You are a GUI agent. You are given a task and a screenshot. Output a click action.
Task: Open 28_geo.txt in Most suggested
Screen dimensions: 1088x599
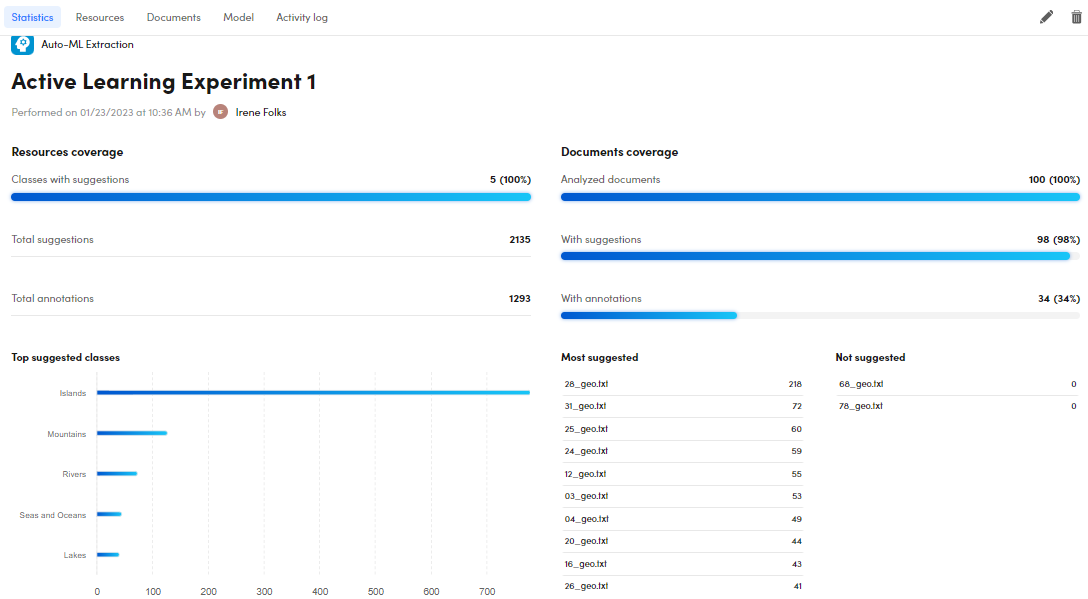[585, 384]
